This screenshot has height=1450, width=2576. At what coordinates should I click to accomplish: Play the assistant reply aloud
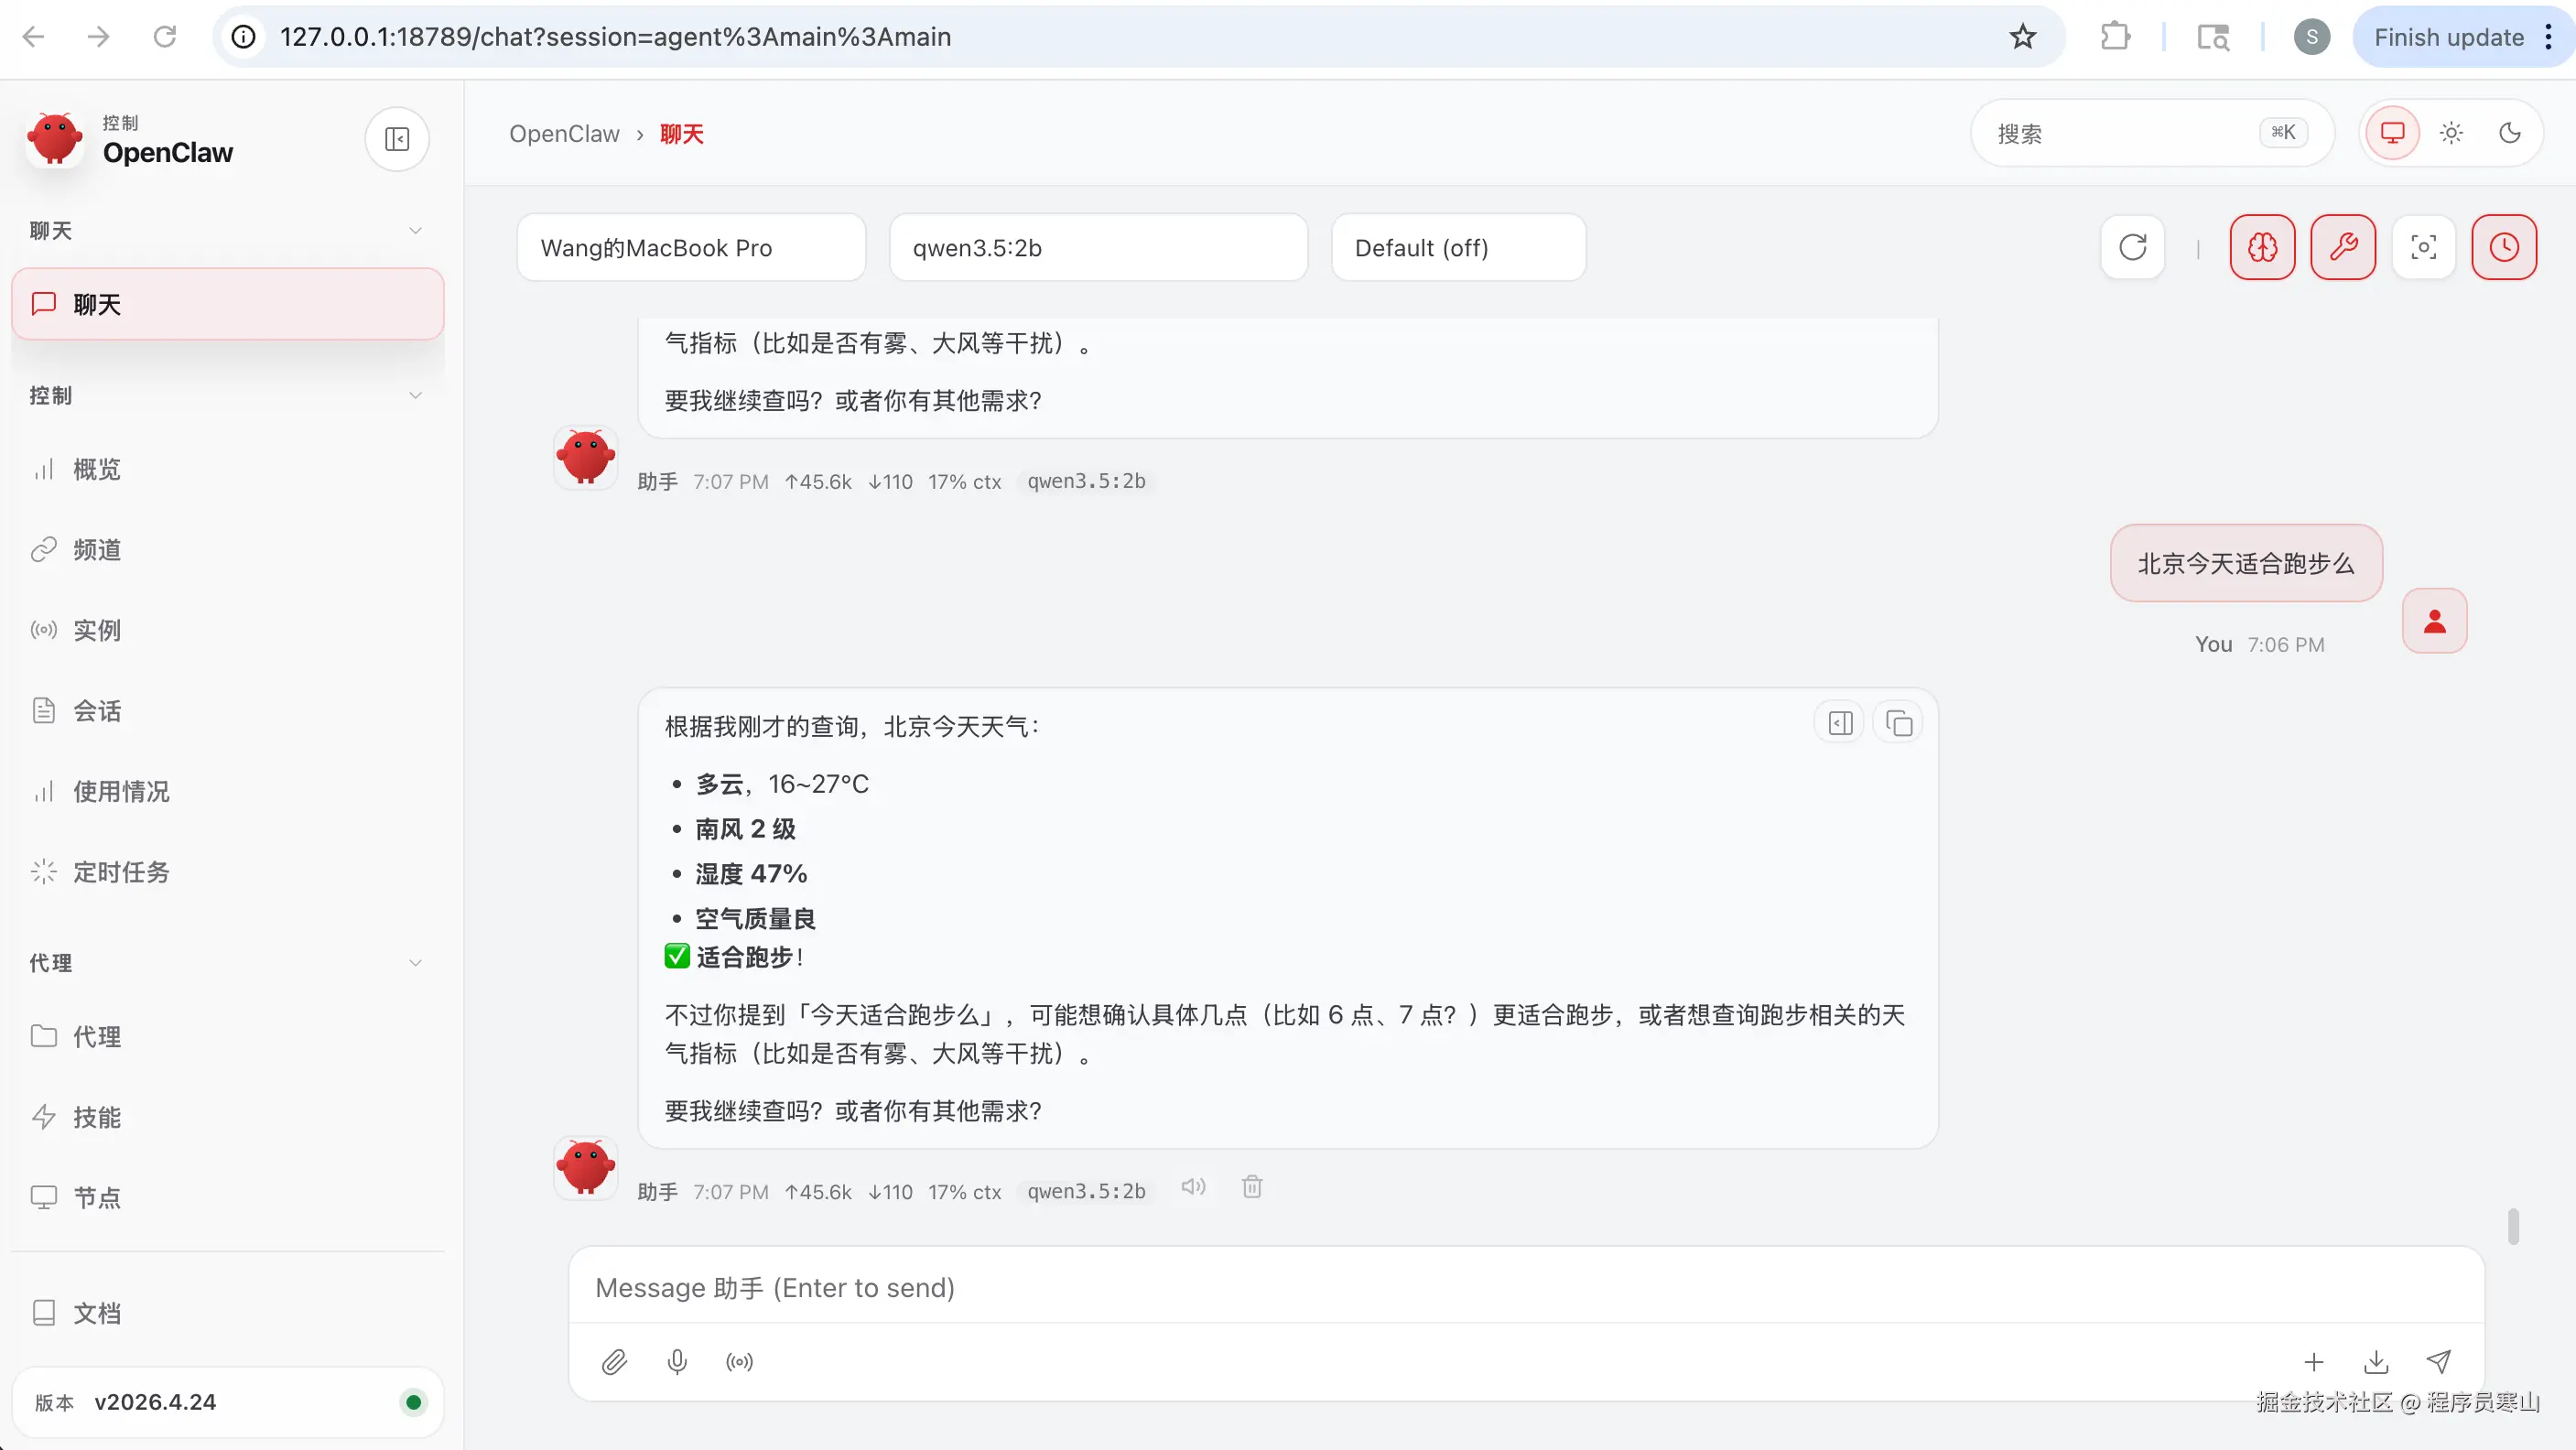tap(1193, 1187)
